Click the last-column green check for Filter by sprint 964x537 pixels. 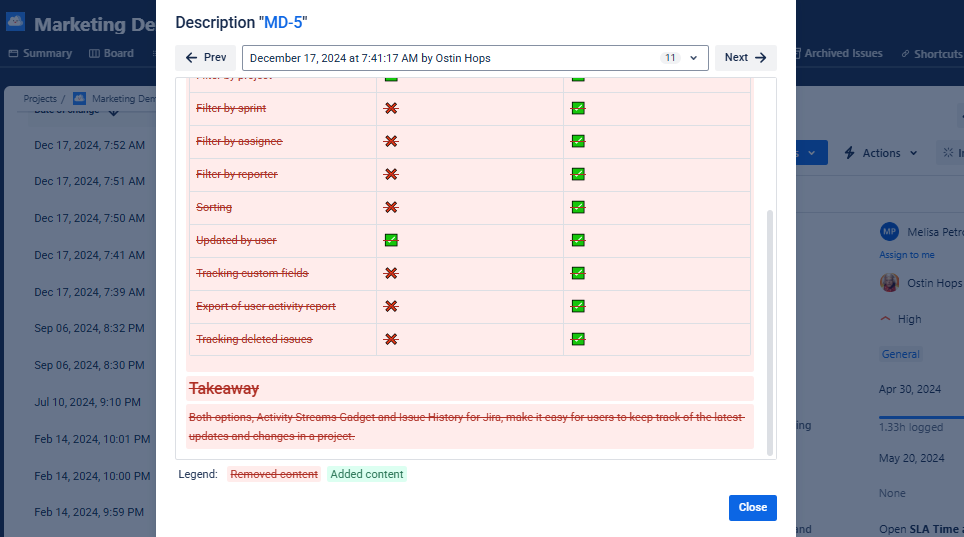[578, 108]
